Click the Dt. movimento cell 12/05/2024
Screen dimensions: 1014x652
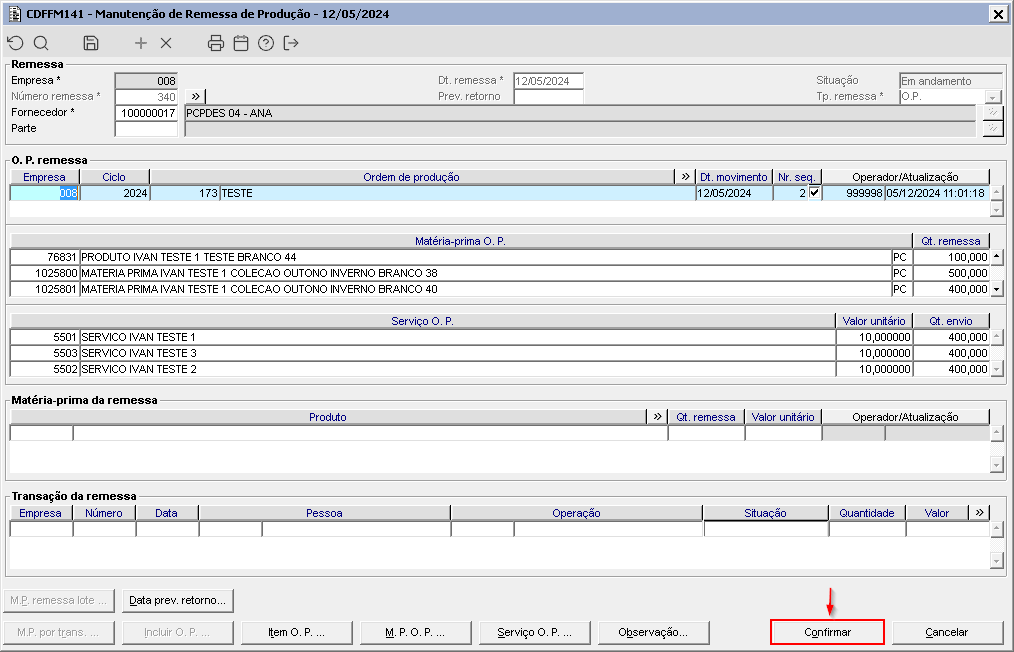click(734, 193)
